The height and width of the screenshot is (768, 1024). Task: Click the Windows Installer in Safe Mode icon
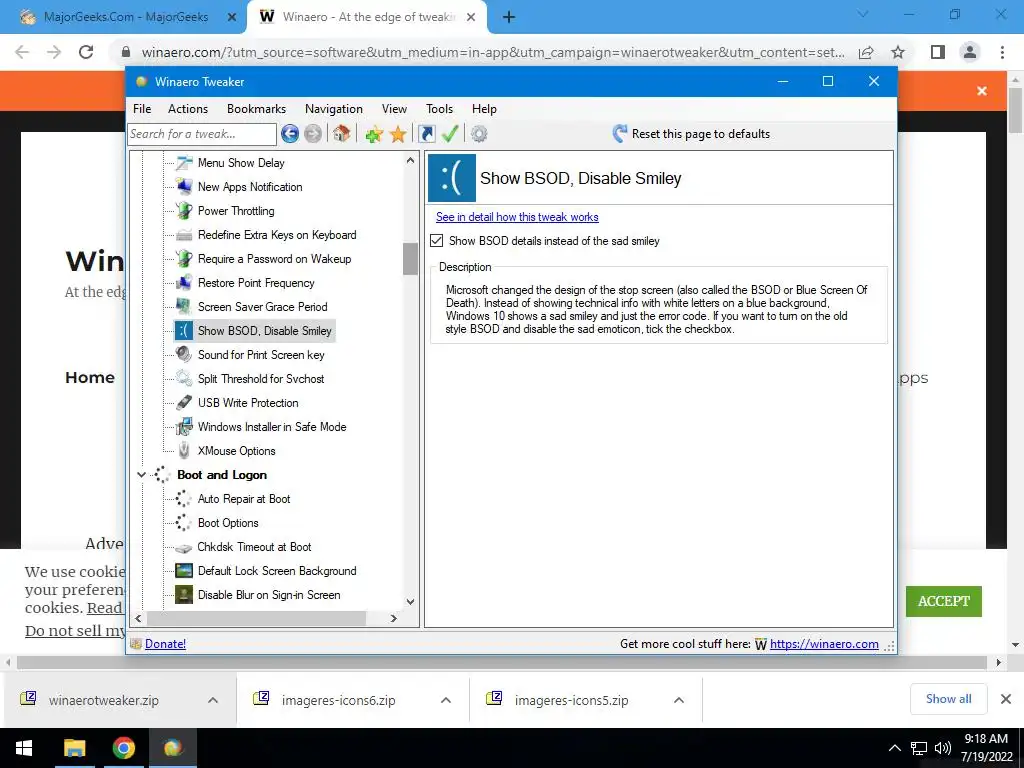point(184,427)
